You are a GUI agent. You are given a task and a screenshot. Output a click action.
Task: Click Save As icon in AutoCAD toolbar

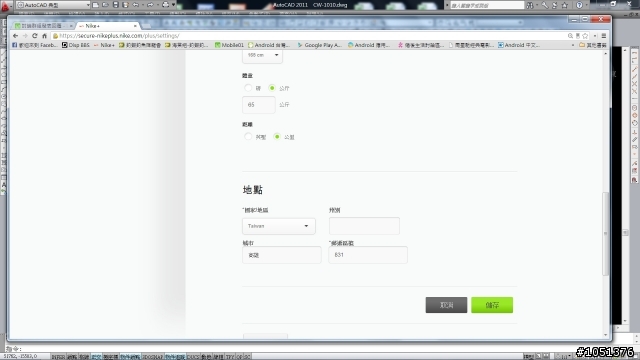click(125, 5)
